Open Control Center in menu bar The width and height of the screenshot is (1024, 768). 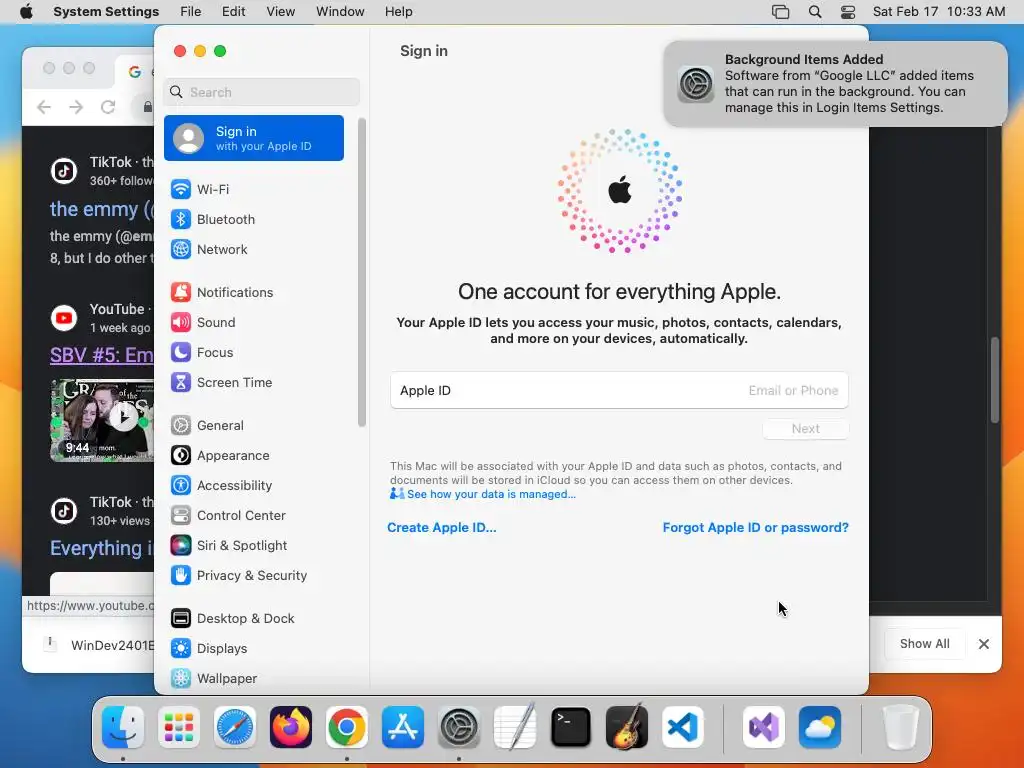tap(848, 12)
